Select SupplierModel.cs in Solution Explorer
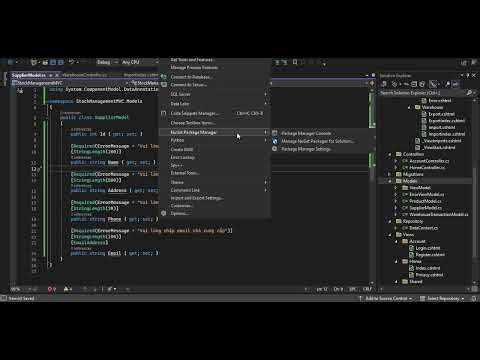 click(x=425, y=208)
